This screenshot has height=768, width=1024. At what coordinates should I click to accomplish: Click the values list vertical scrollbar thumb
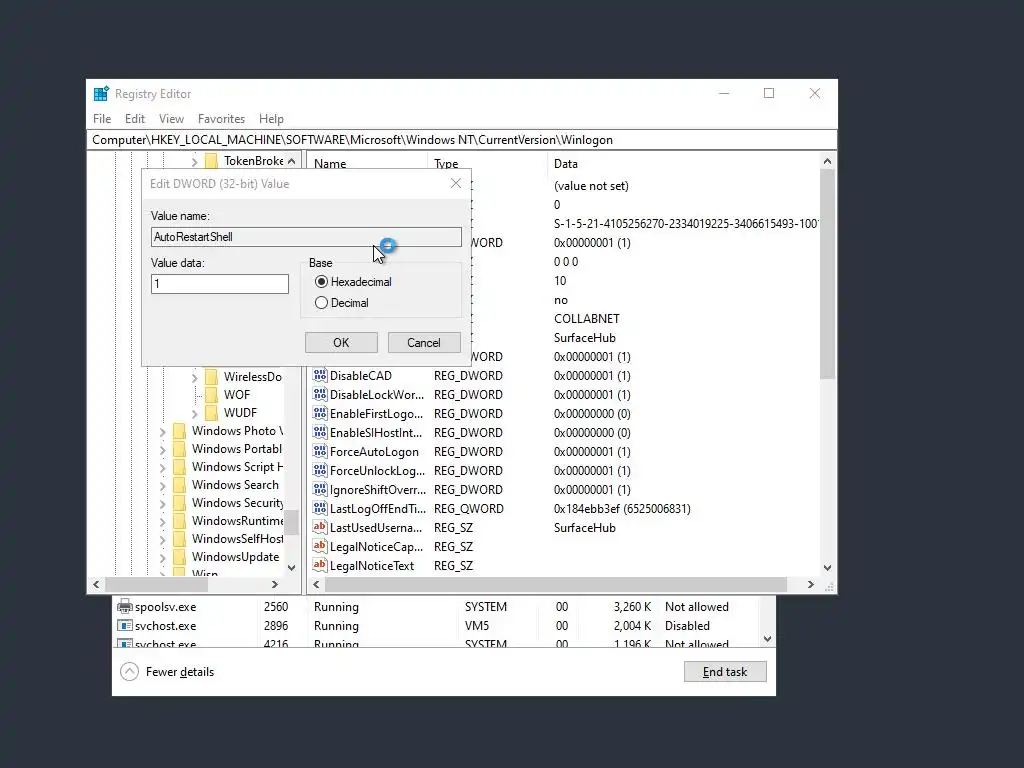827,274
